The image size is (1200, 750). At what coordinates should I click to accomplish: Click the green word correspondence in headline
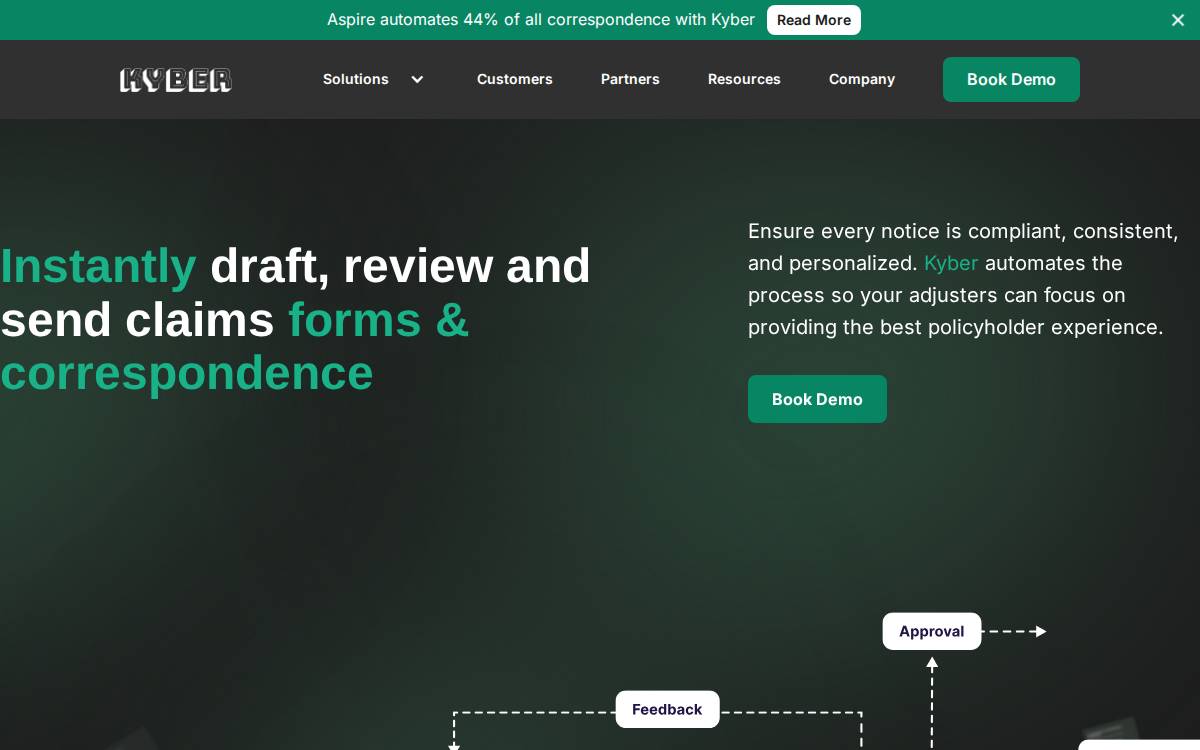[x=187, y=373]
